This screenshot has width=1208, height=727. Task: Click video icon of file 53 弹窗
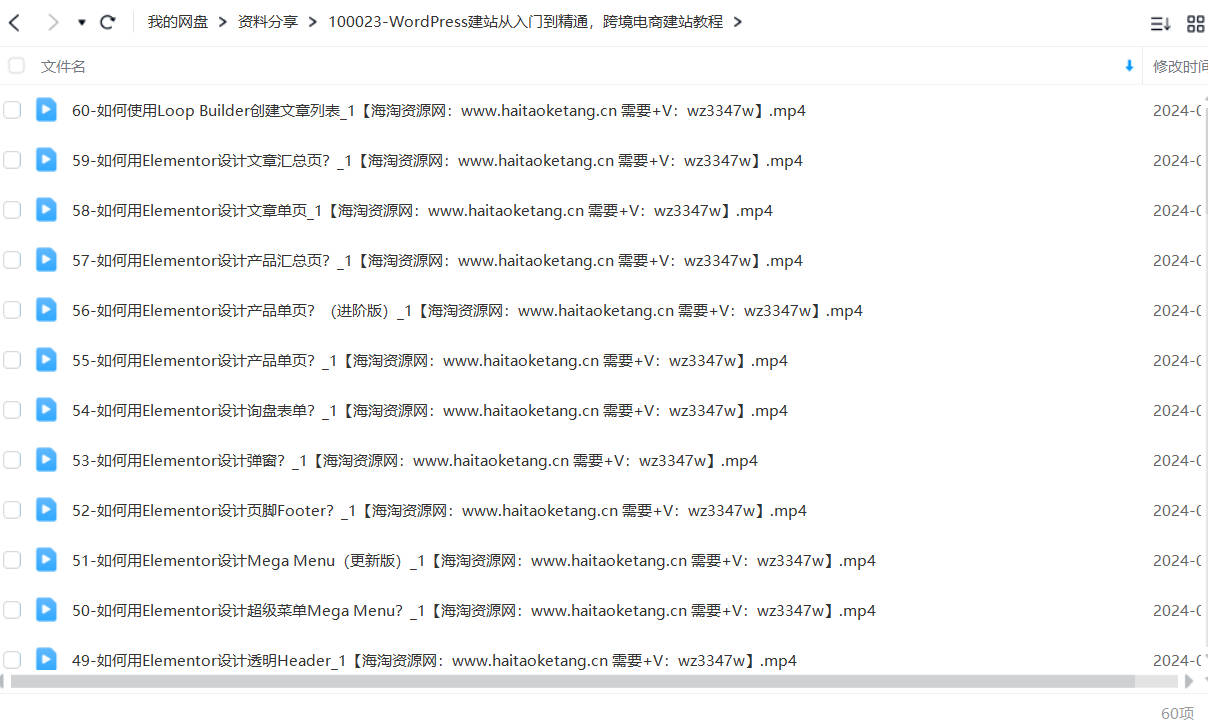point(46,459)
